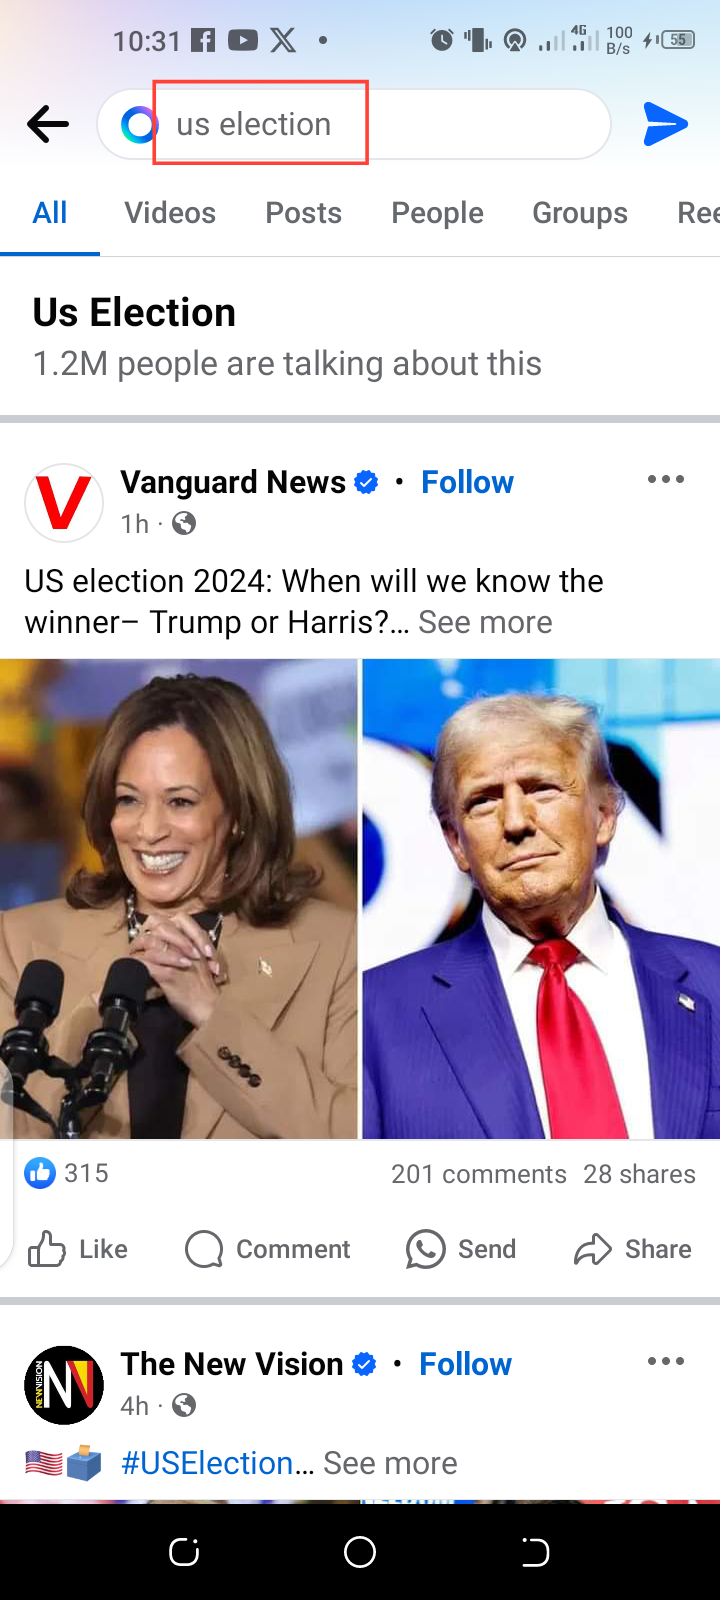Send post via WhatsApp icon
The height and width of the screenshot is (1600, 720).
point(461,1249)
